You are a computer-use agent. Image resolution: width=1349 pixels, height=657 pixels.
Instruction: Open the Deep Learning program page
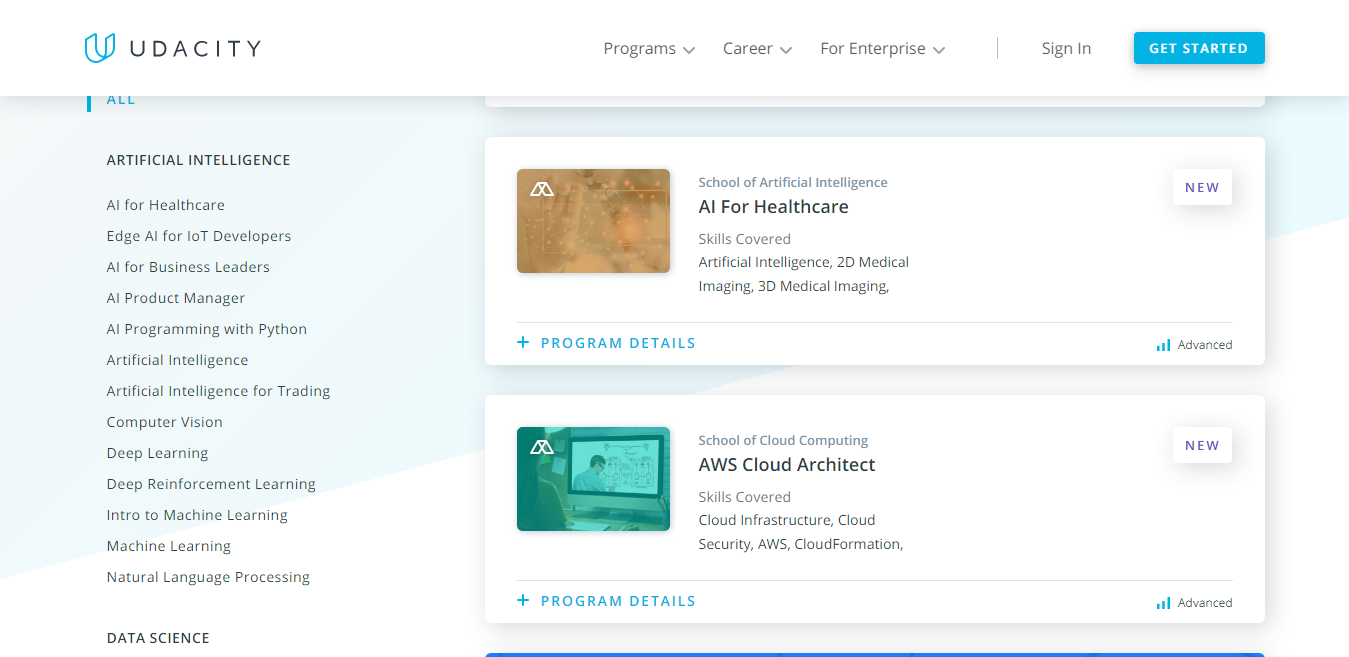coord(157,452)
